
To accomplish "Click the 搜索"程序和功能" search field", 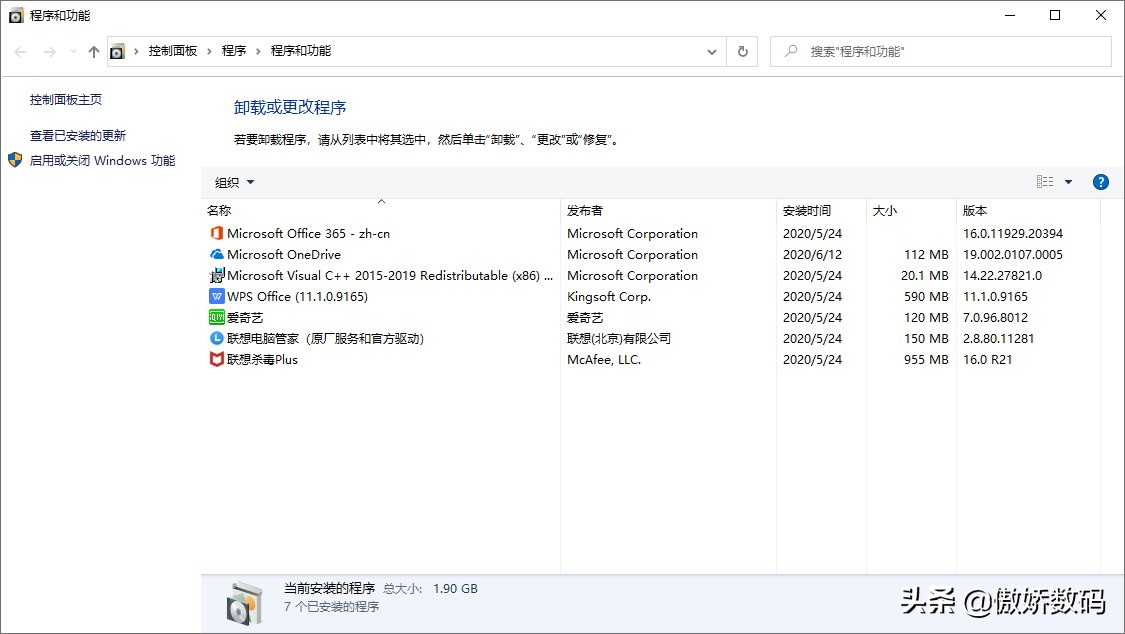I will click(941, 52).
